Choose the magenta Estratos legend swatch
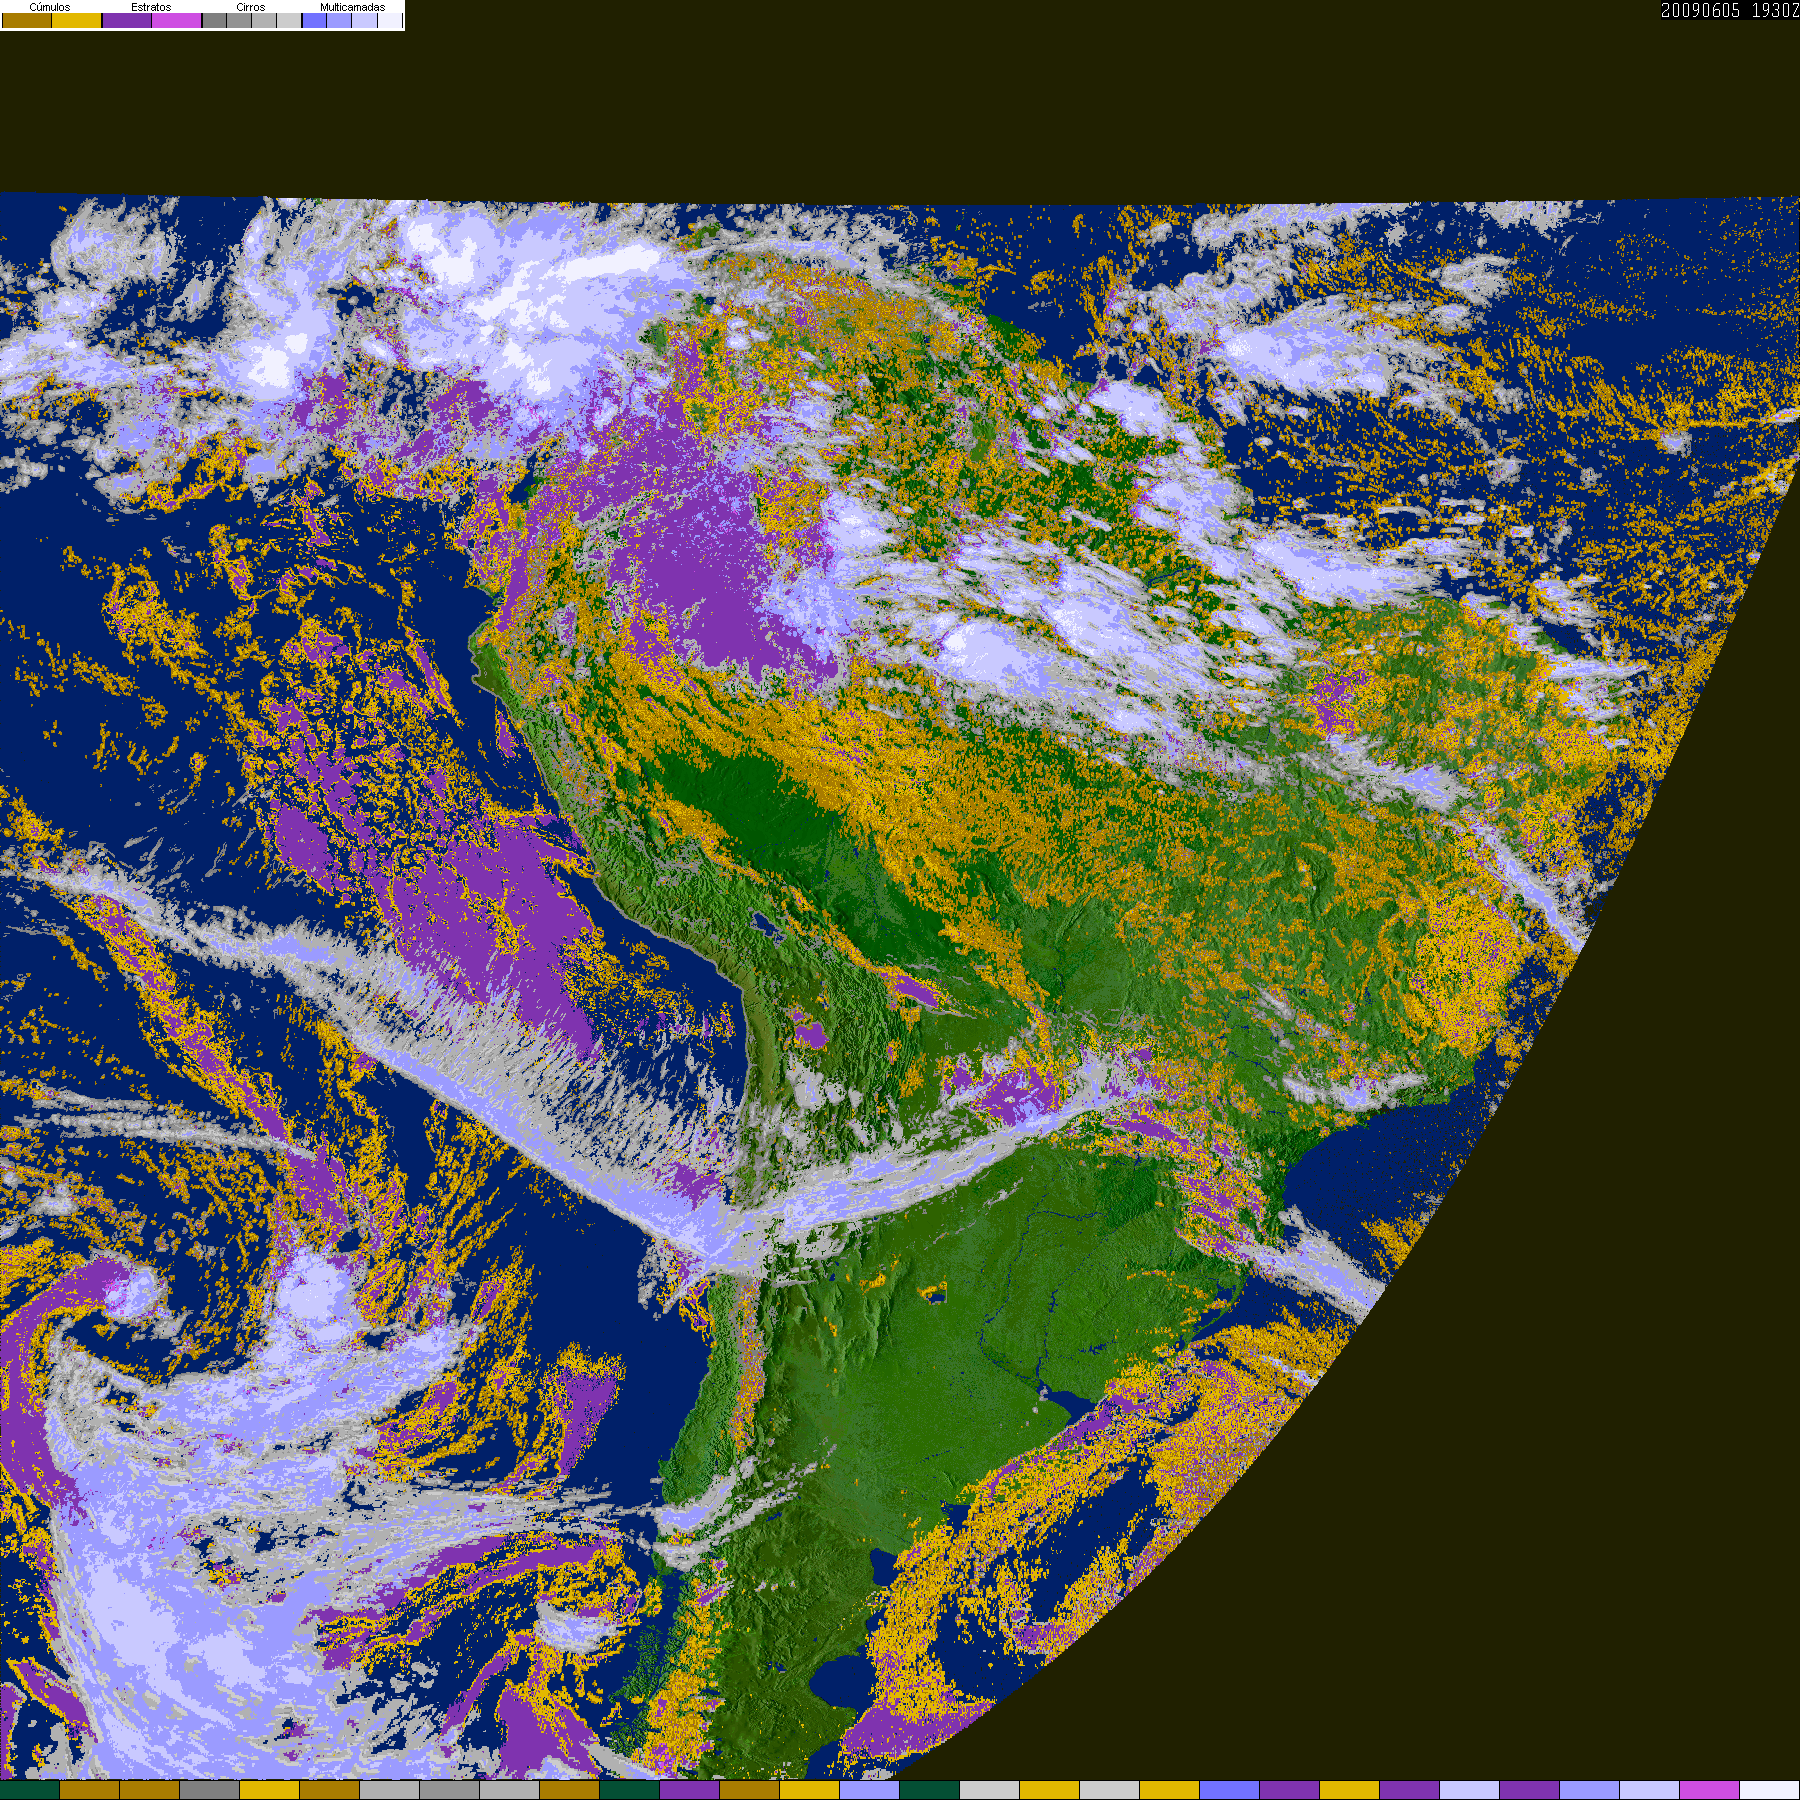The image size is (1800, 1800). click(x=177, y=20)
